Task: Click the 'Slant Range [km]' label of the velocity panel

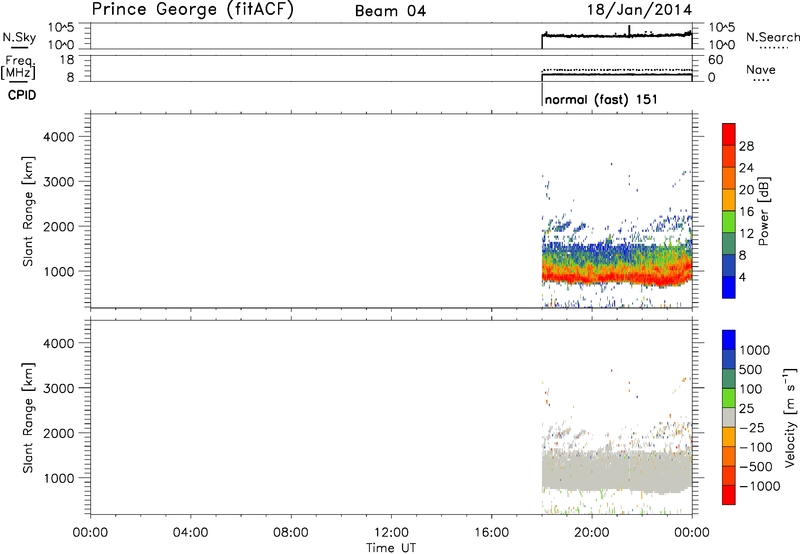Action: point(28,418)
